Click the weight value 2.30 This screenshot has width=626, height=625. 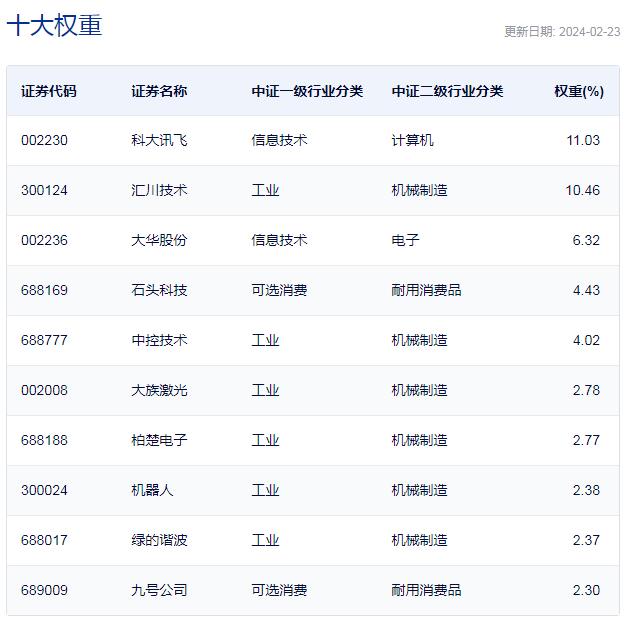click(586, 590)
